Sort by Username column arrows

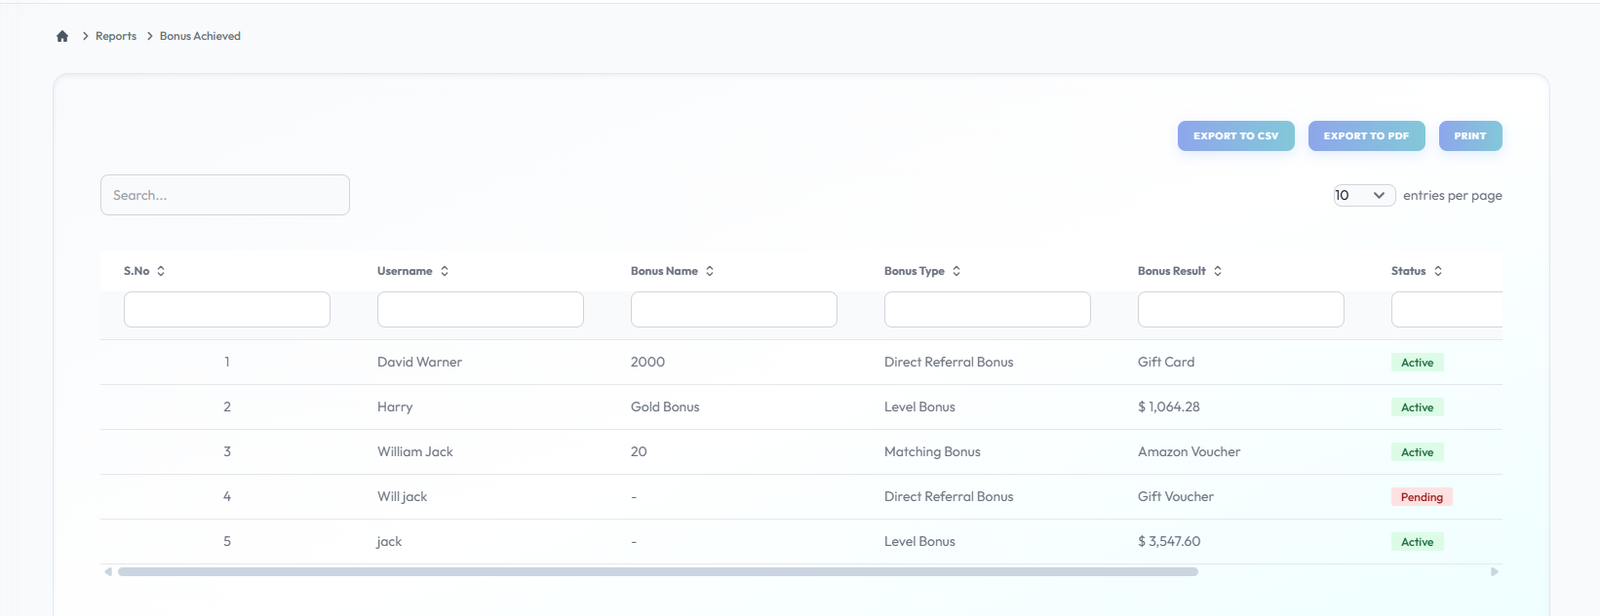[445, 271]
